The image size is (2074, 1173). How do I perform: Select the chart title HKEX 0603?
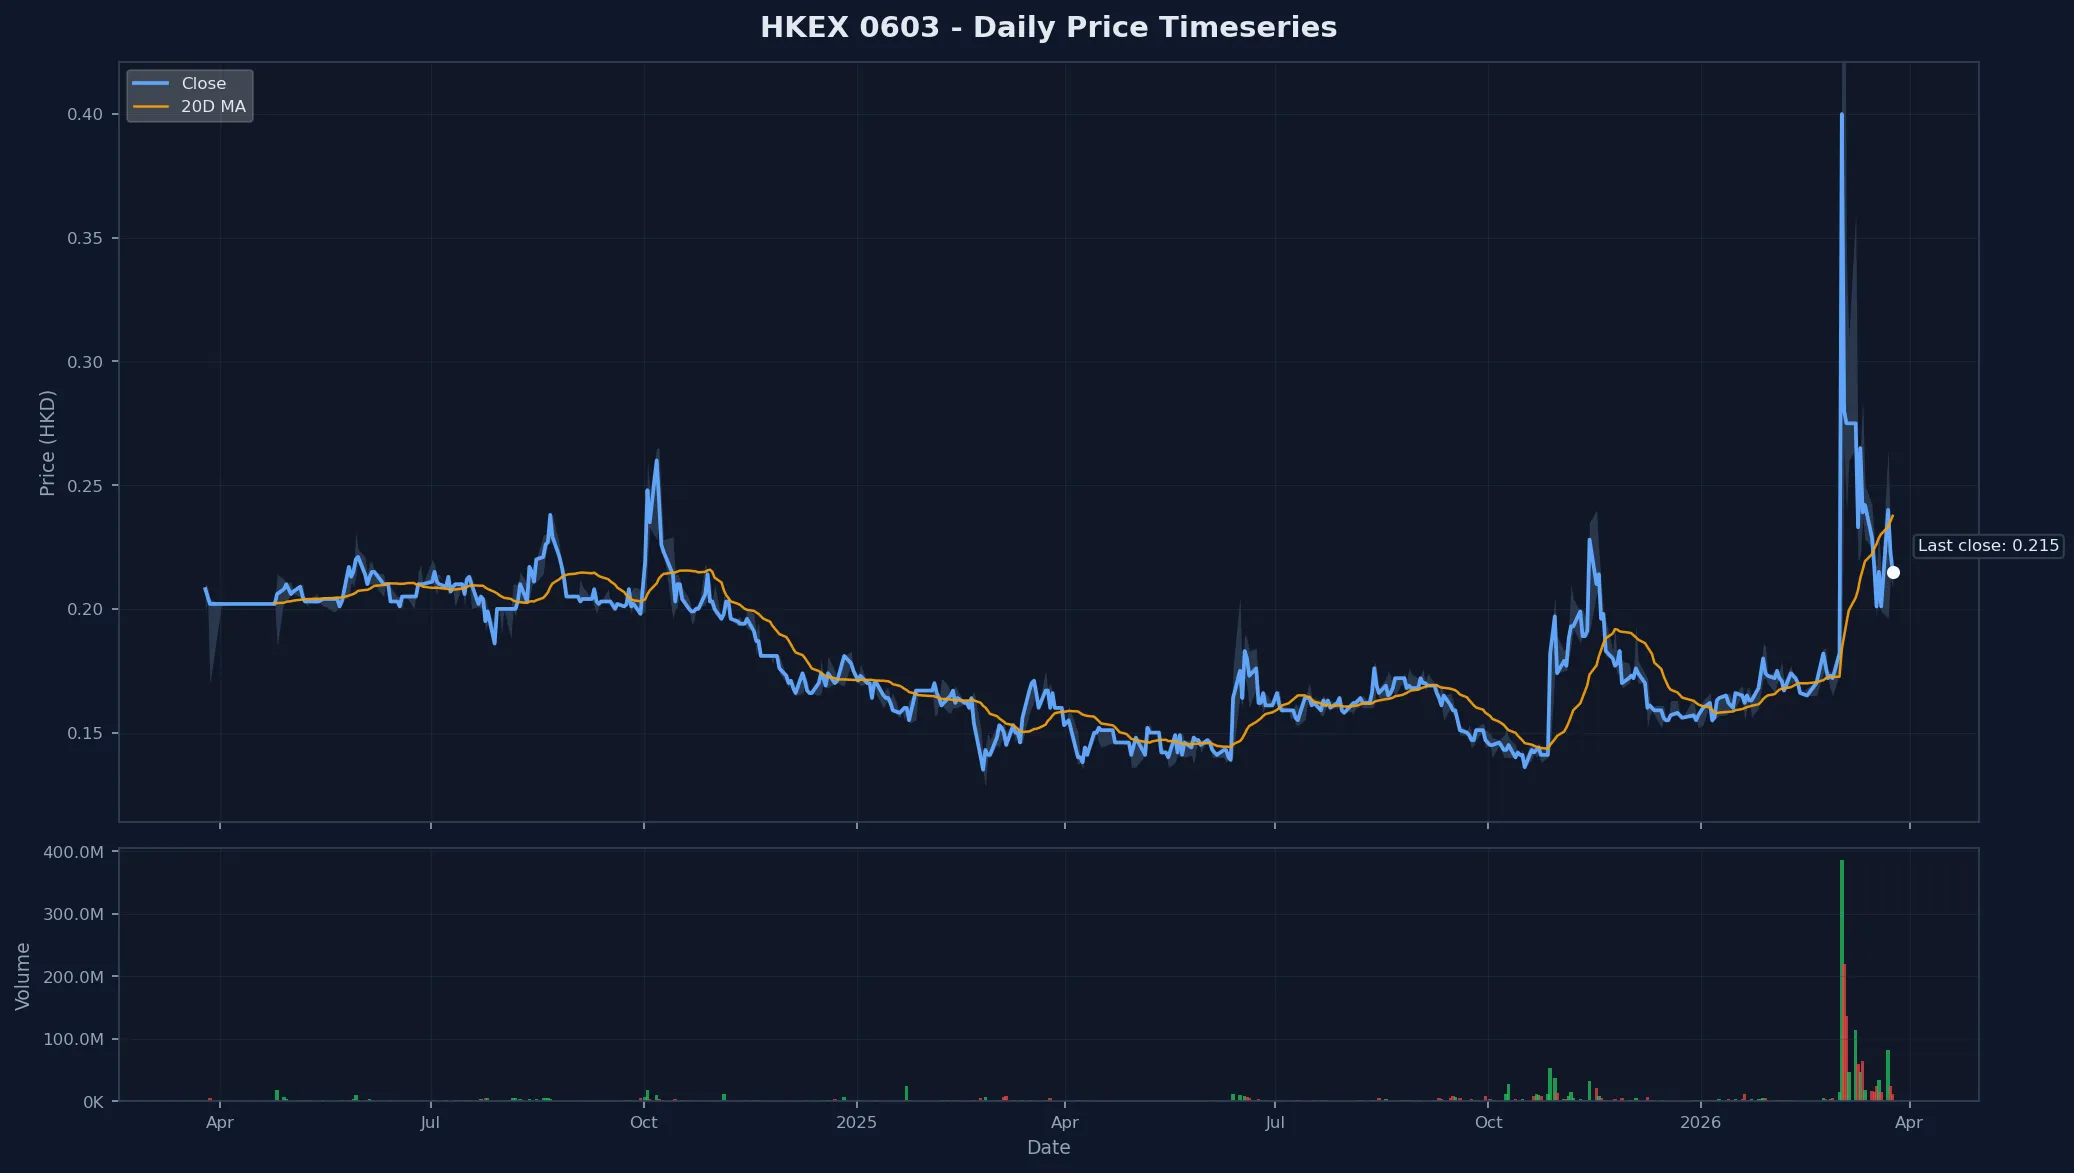pos(1049,27)
